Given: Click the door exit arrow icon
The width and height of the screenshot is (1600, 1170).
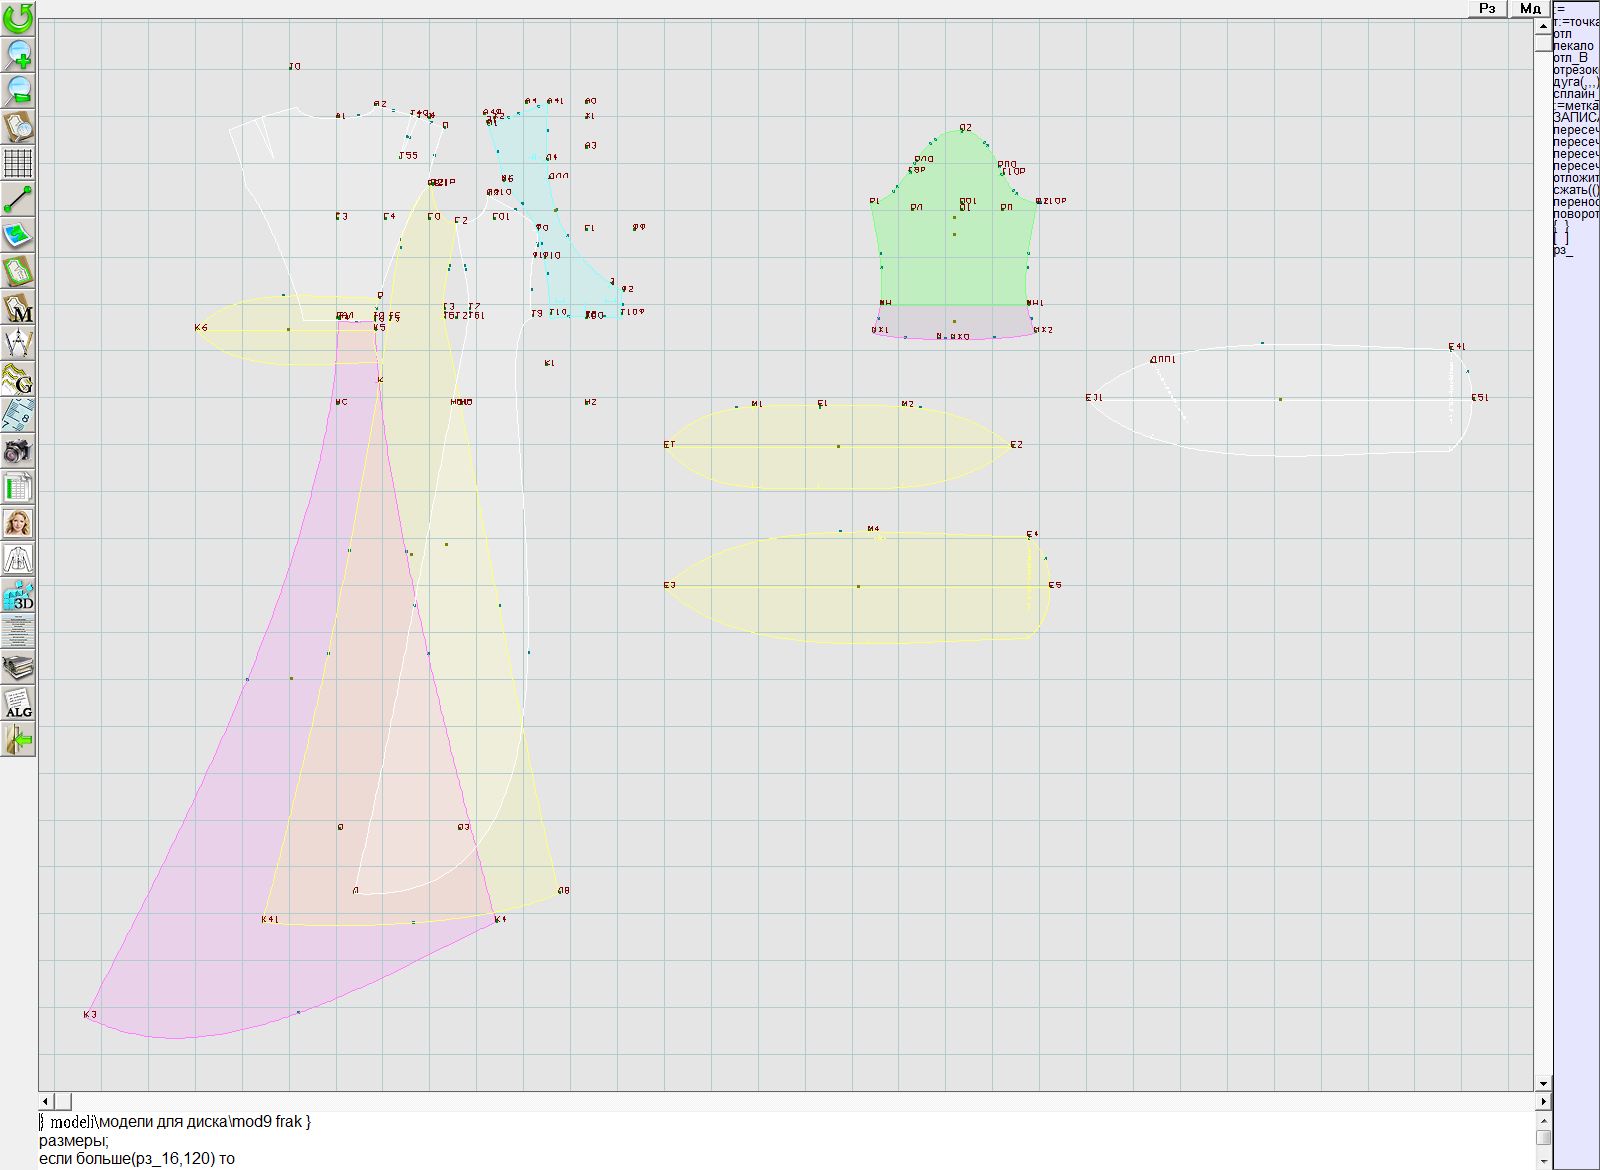Looking at the screenshot, I should [x=18, y=740].
